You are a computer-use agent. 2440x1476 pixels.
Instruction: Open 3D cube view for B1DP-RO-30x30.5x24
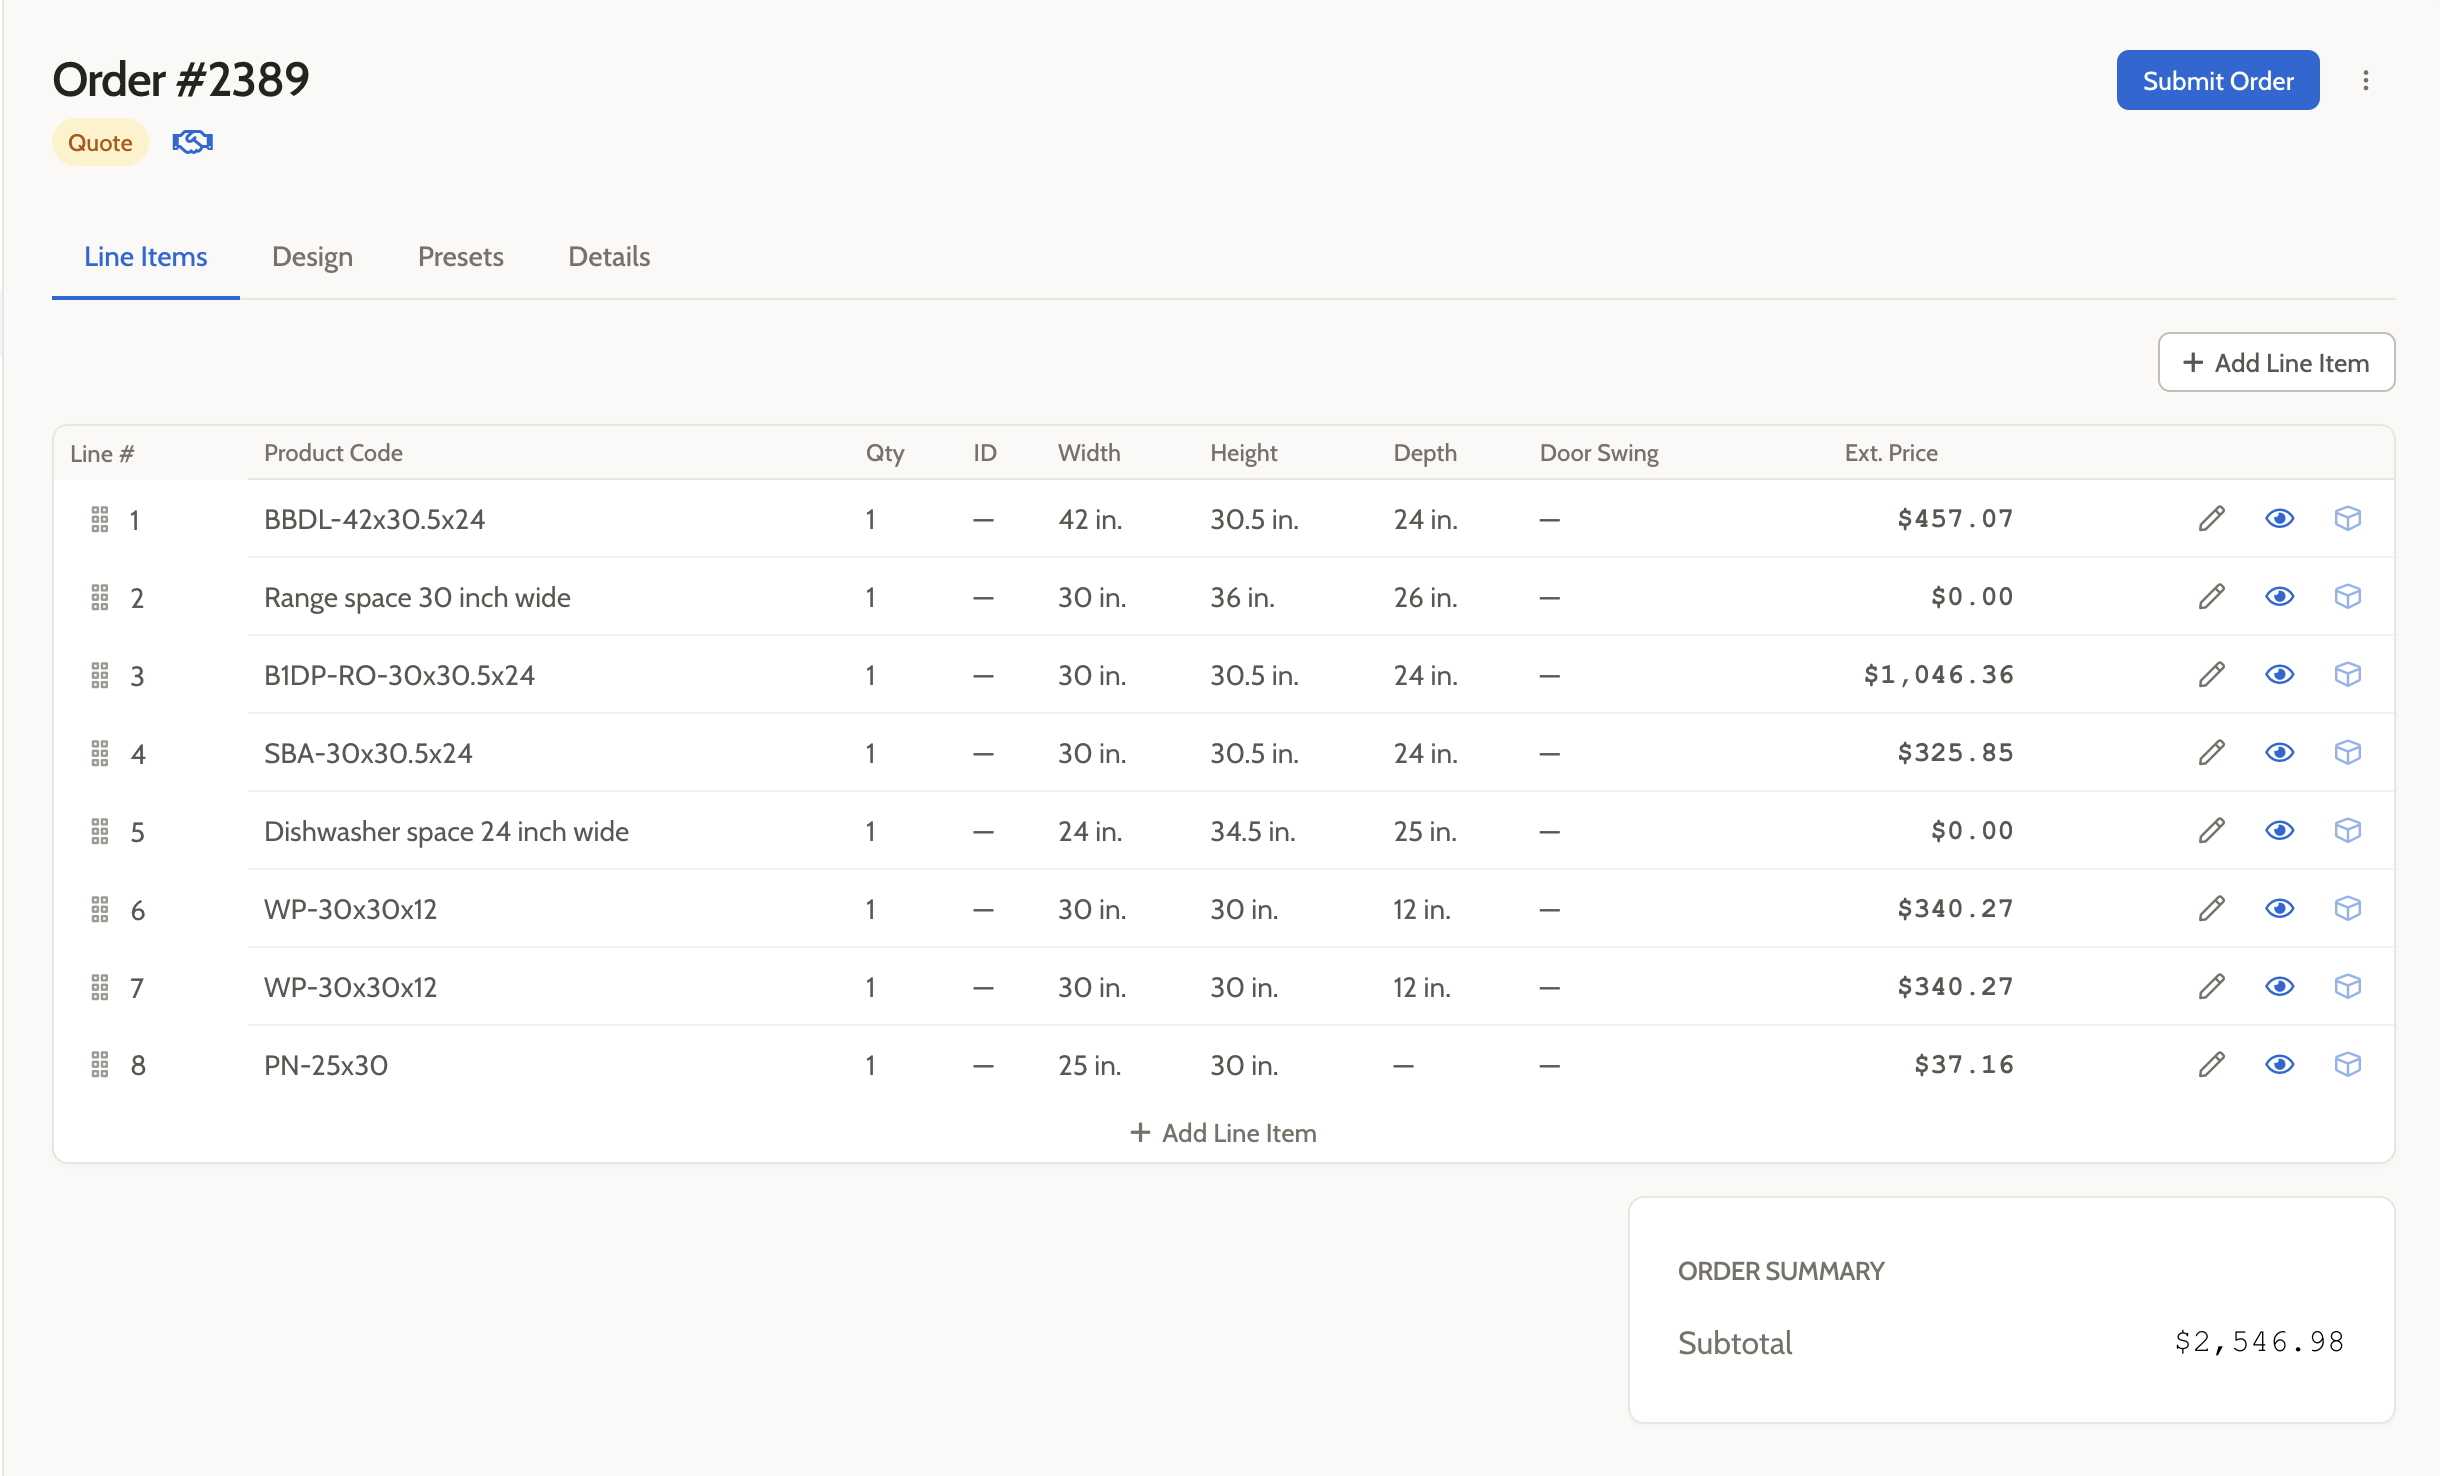(x=2348, y=674)
